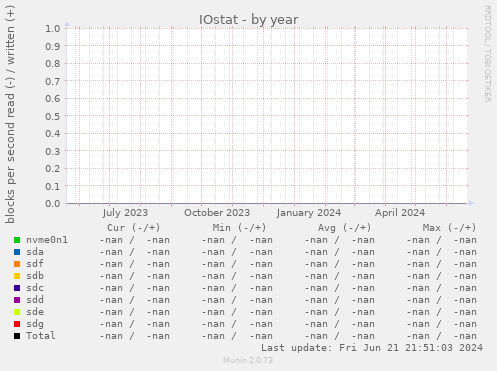Click the dark blue sdc legend swatch
Image resolution: width=497 pixels, height=371 pixels.
[x=17, y=288]
